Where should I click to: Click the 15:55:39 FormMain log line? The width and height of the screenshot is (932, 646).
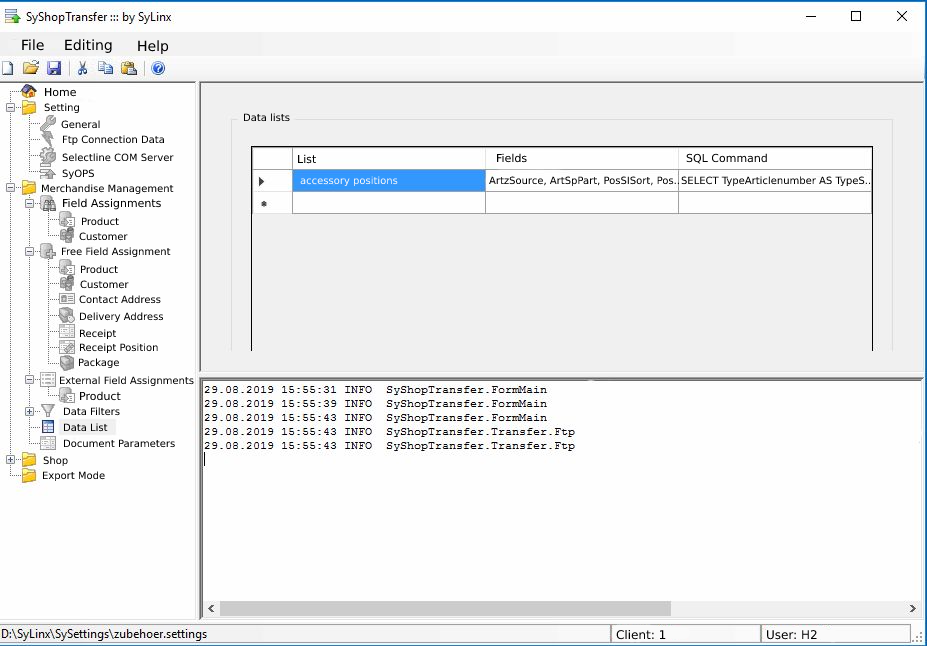coord(376,404)
